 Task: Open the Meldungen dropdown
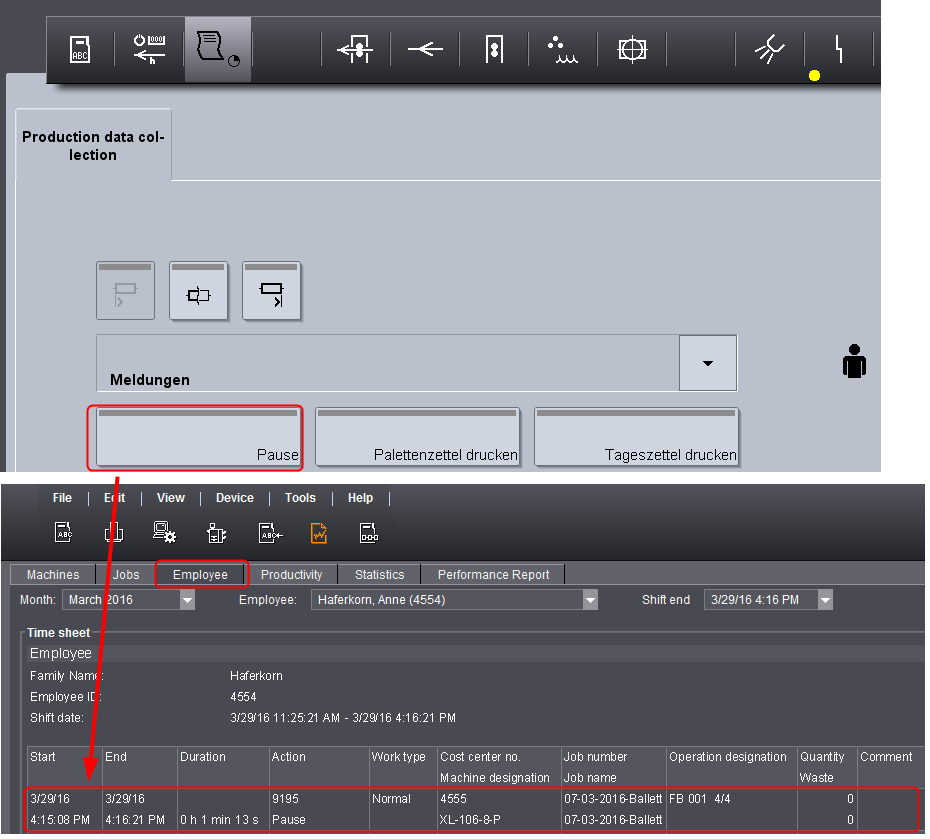708,363
